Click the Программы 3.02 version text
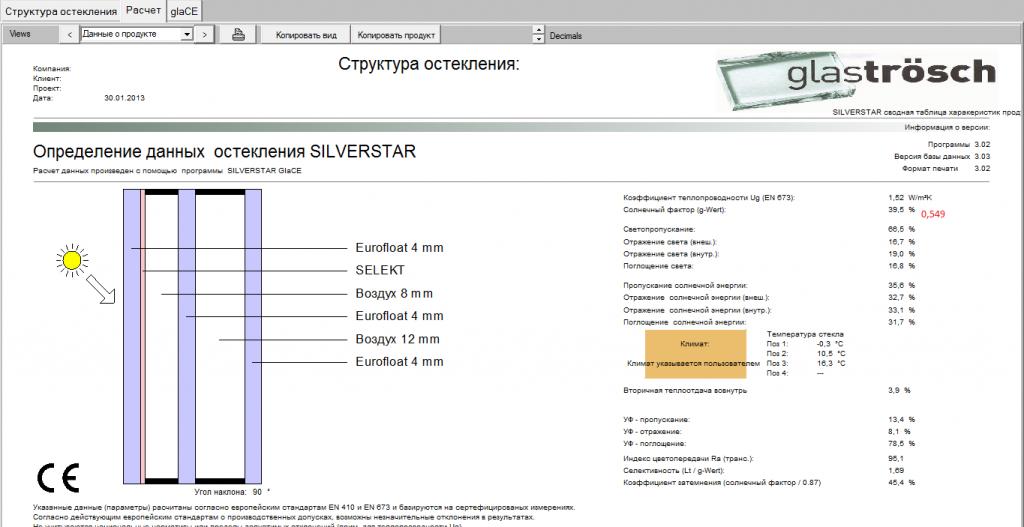This screenshot has width=1024, height=527. [x=959, y=144]
